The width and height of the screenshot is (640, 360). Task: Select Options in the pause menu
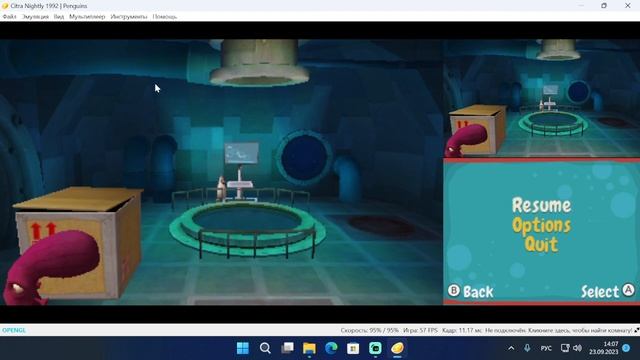(541, 226)
